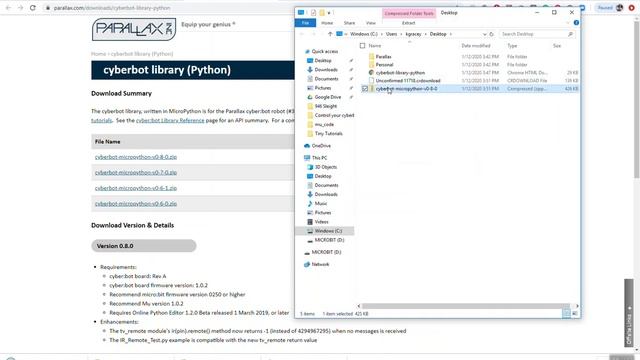Image resolution: width=640 pixels, height=360 pixels.
Task: Open the Home ribbon tab
Action: pyautogui.click(x=327, y=23)
